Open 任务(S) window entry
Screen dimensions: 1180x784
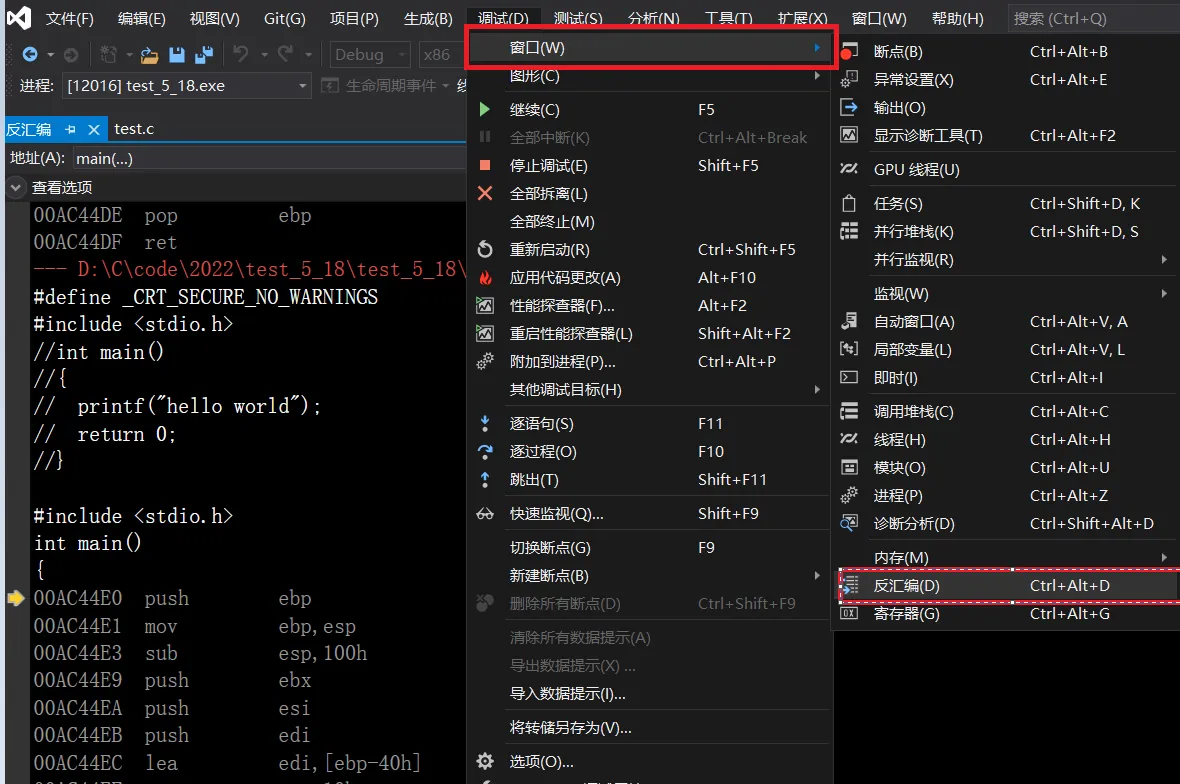1007,204
